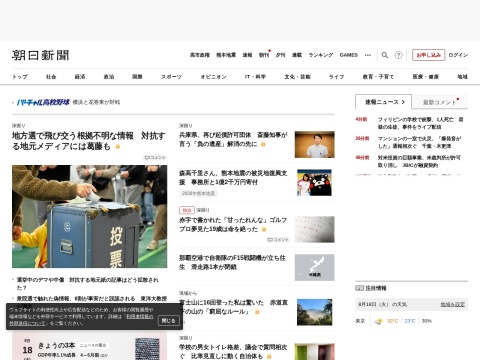Viewport: 480px width, 360px height.
Task: Click the バーチャル高校野球 logo banner
Action: (43, 102)
